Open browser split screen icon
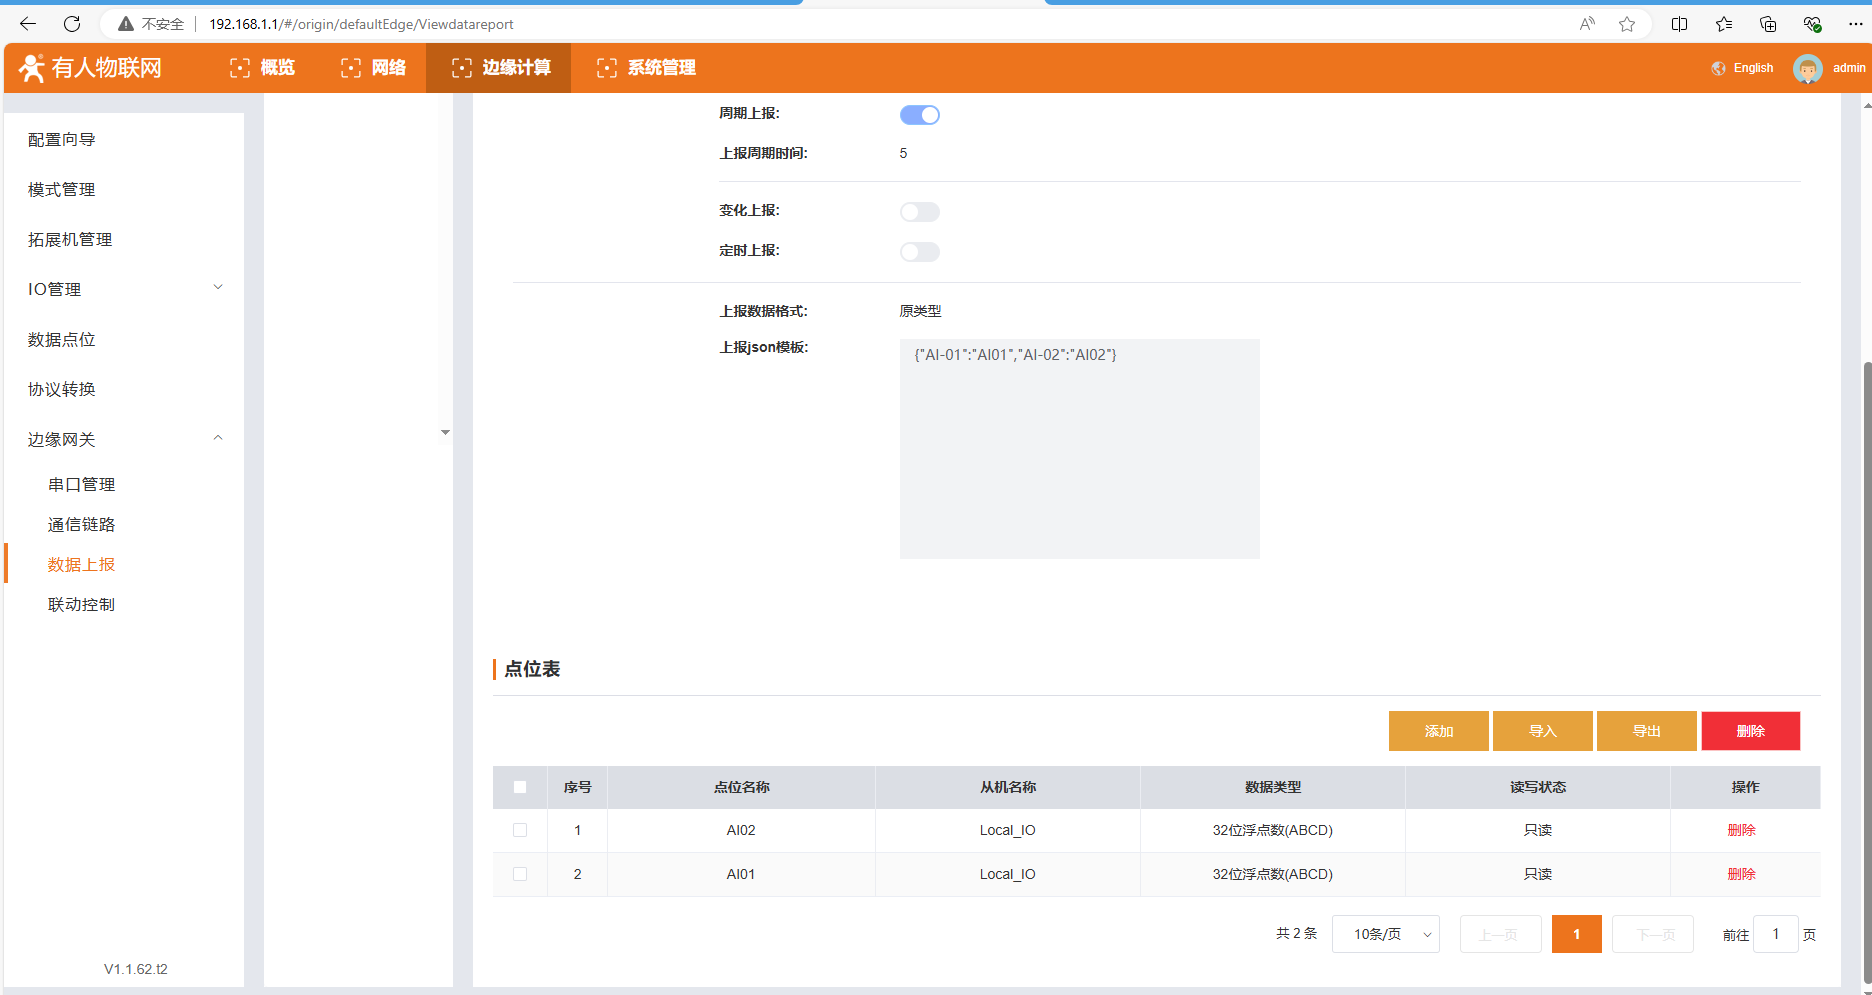Screen dimensions: 1872x995 [1680, 24]
